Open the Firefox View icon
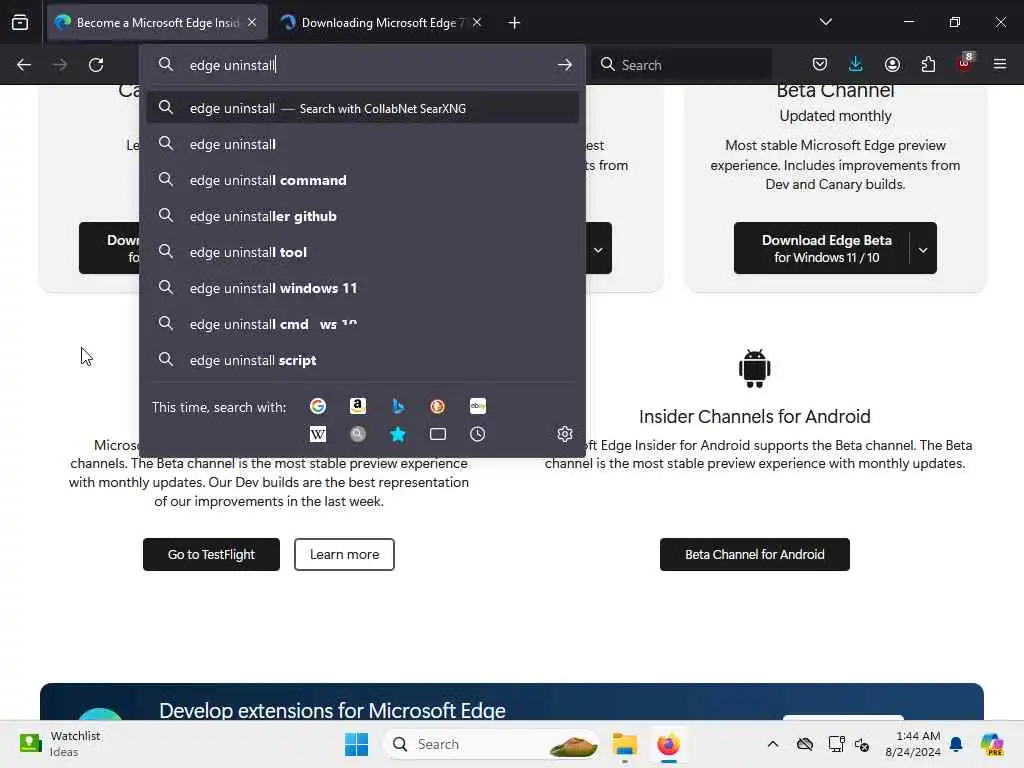This screenshot has height=768, width=1024. (x=20, y=23)
